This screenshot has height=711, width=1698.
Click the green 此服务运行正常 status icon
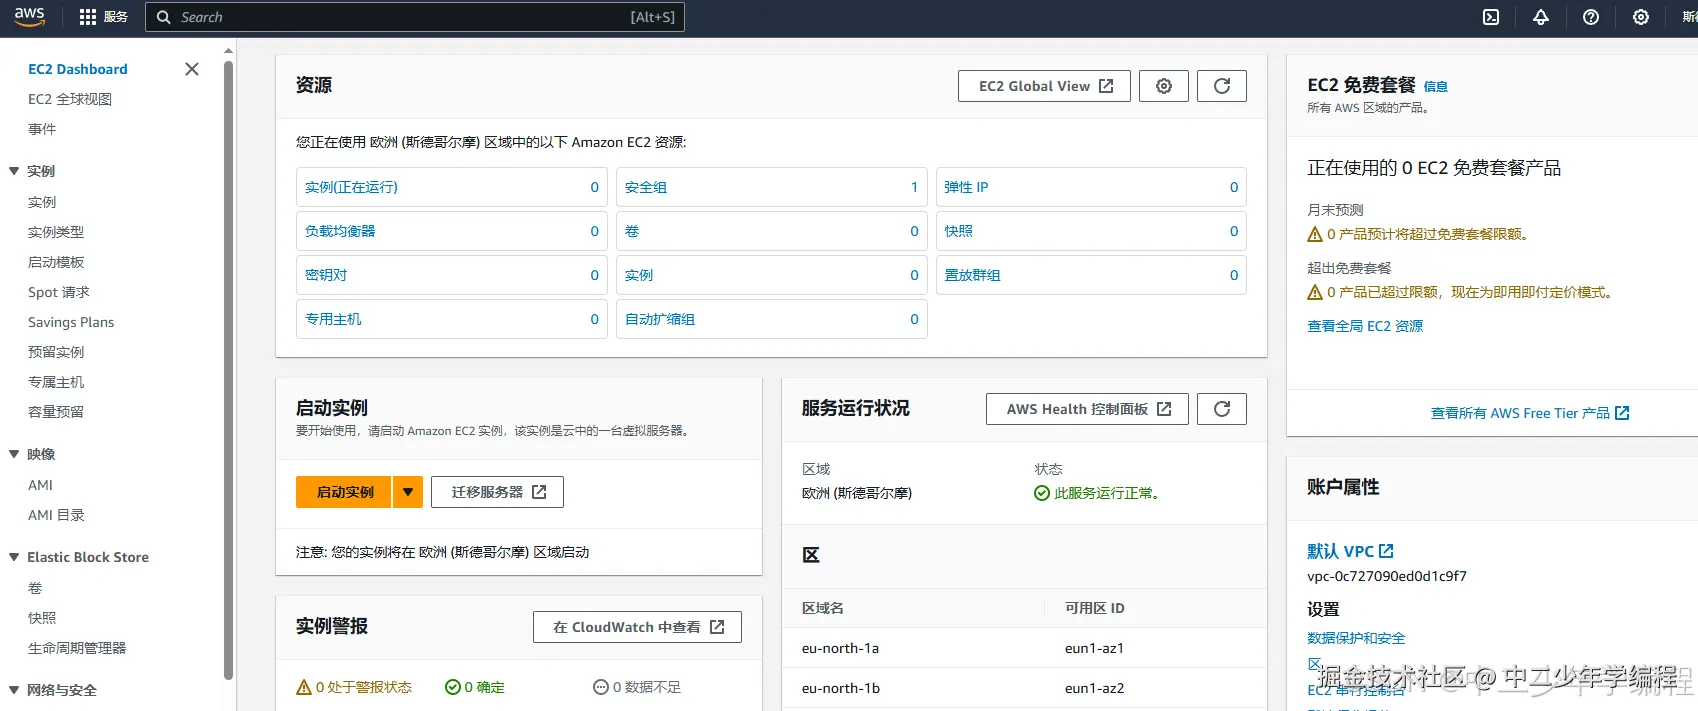pos(1042,493)
